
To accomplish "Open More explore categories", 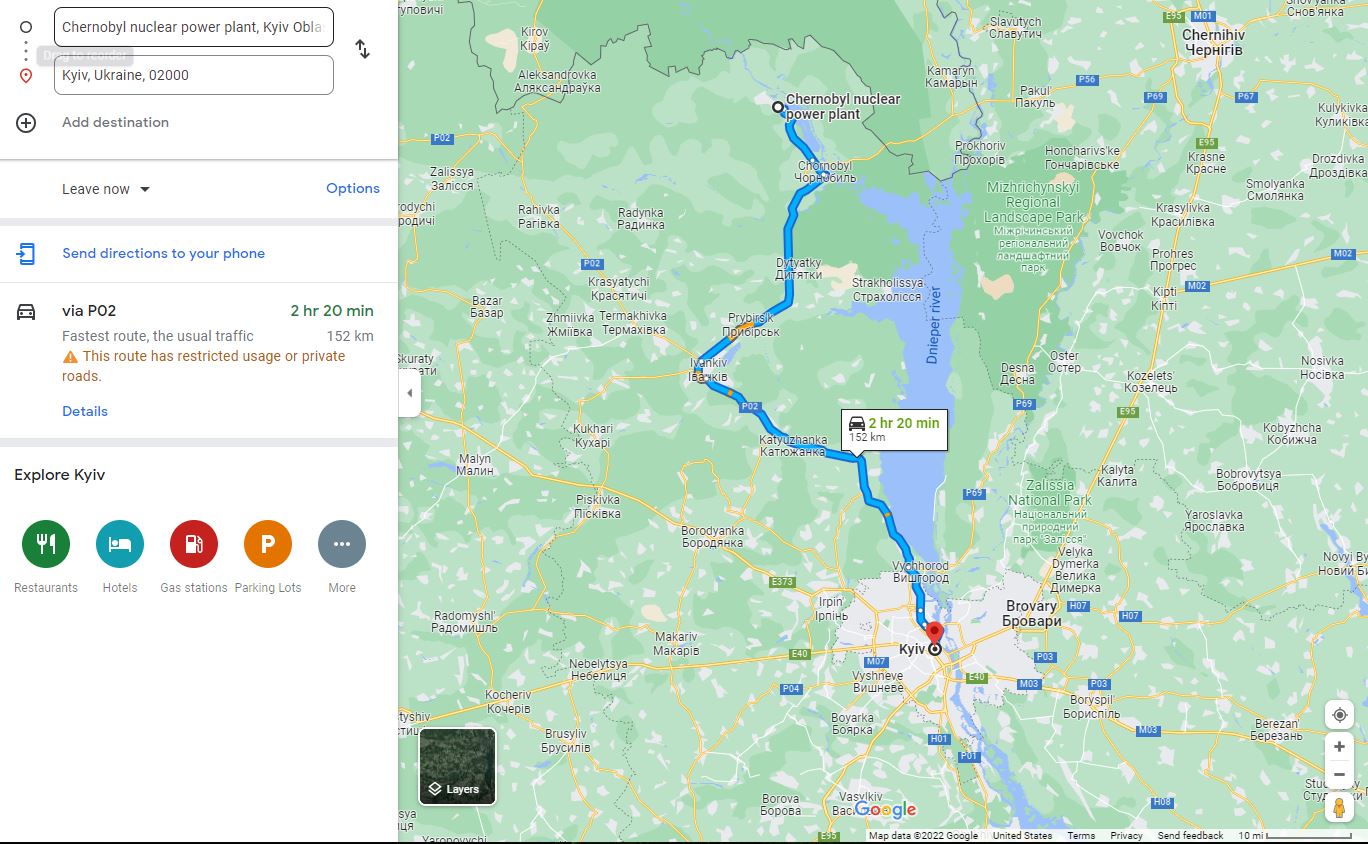I will click(x=342, y=545).
